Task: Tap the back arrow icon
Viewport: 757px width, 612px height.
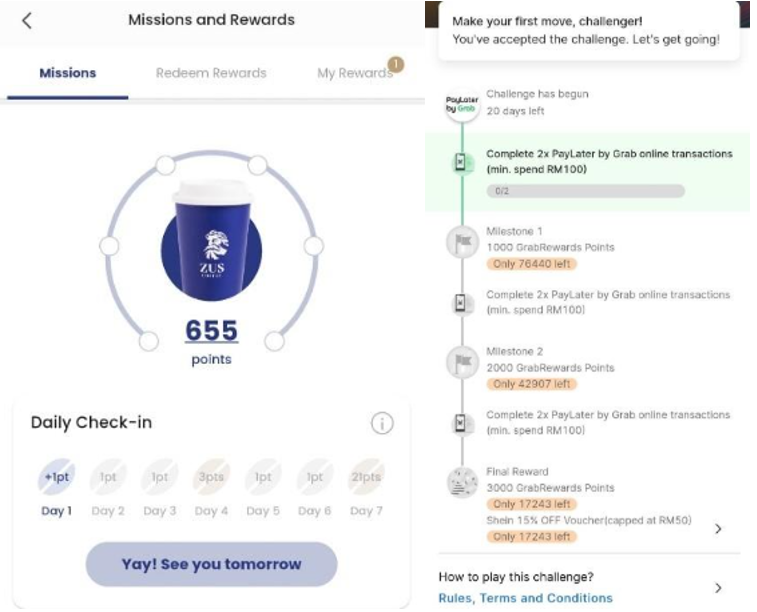Action: pyautogui.click(x=27, y=20)
